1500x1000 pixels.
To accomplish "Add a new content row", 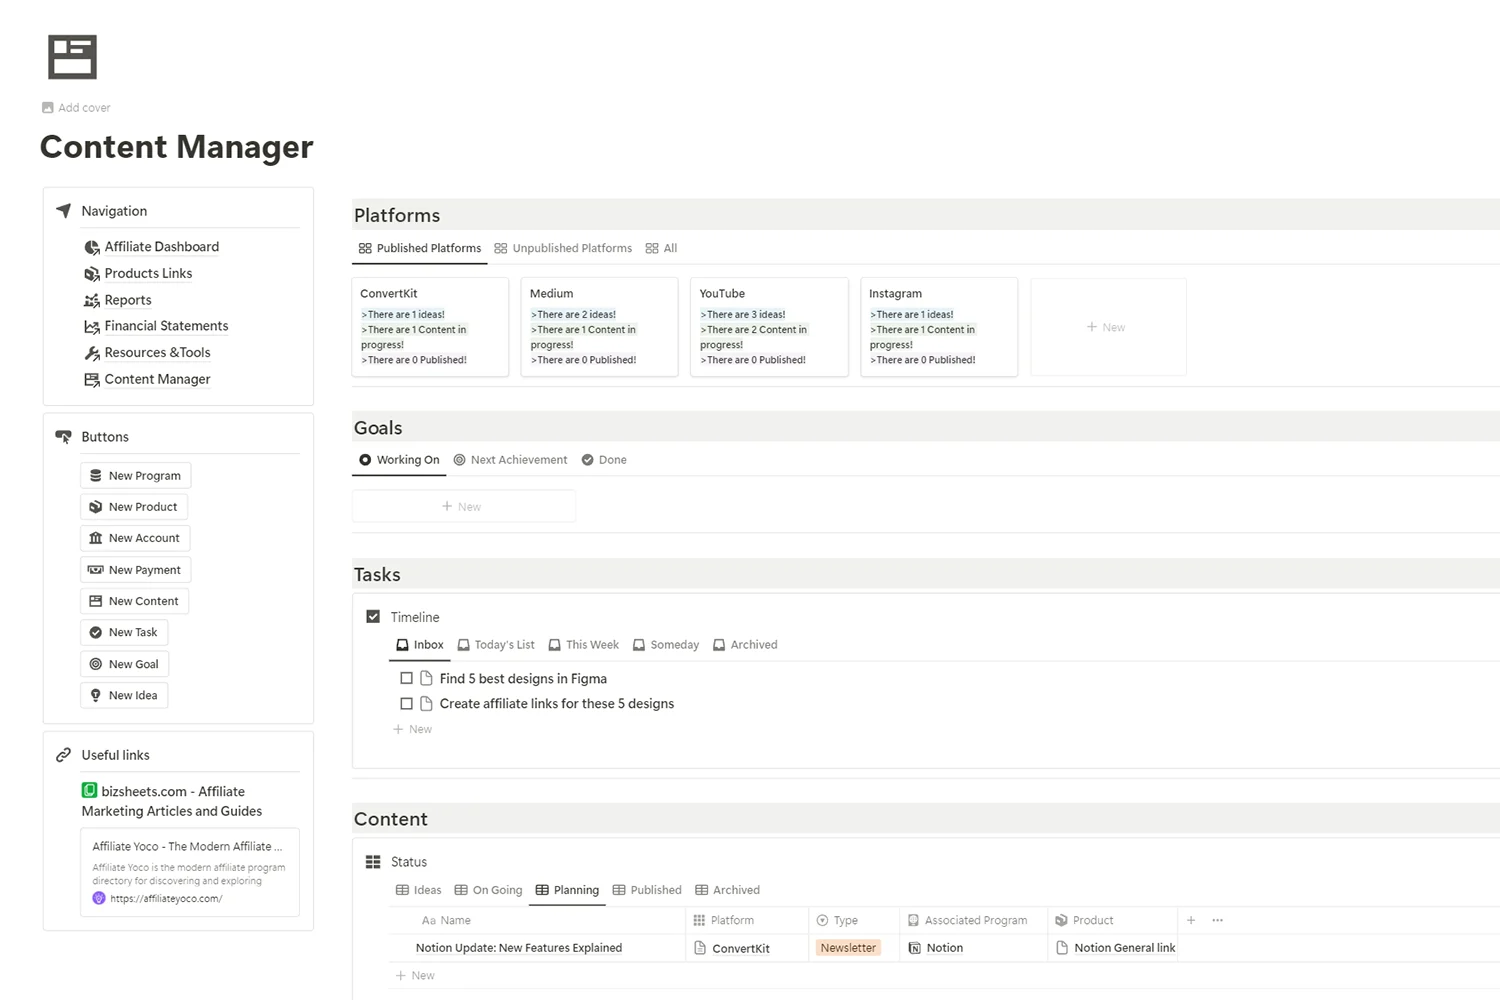I will [x=415, y=976].
